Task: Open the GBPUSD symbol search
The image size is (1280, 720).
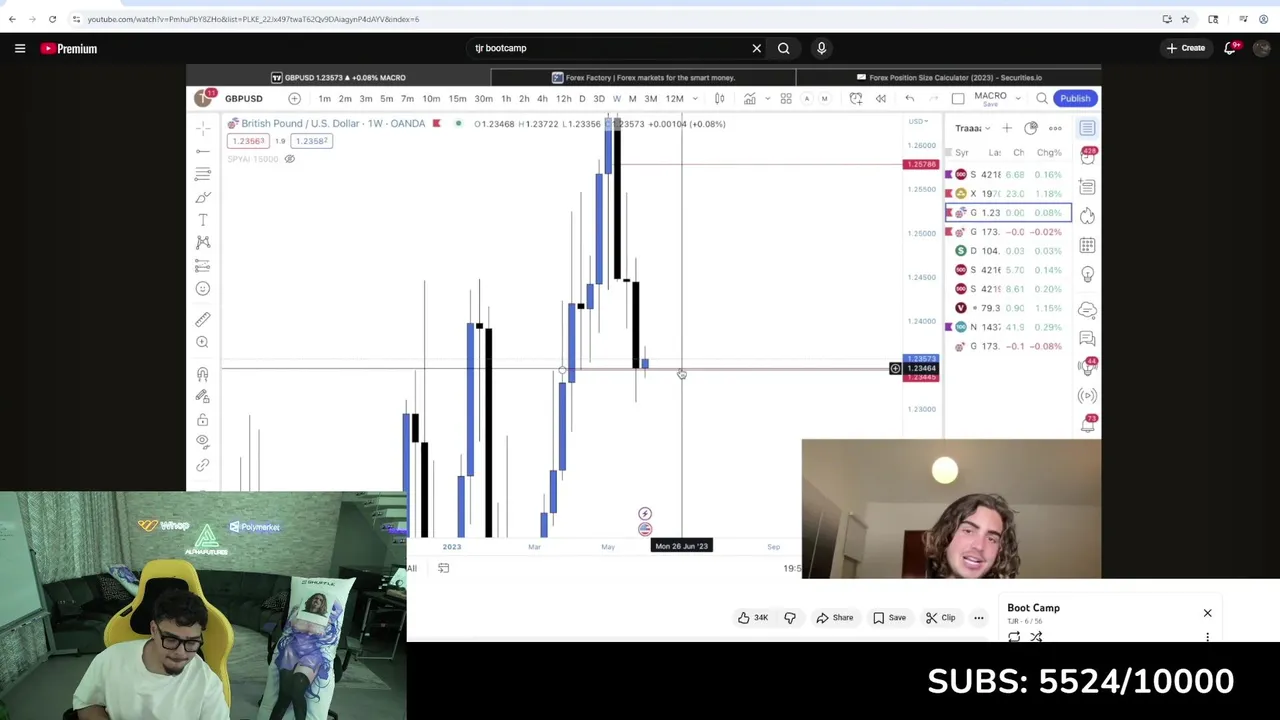Action: pyautogui.click(x=244, y=98)
